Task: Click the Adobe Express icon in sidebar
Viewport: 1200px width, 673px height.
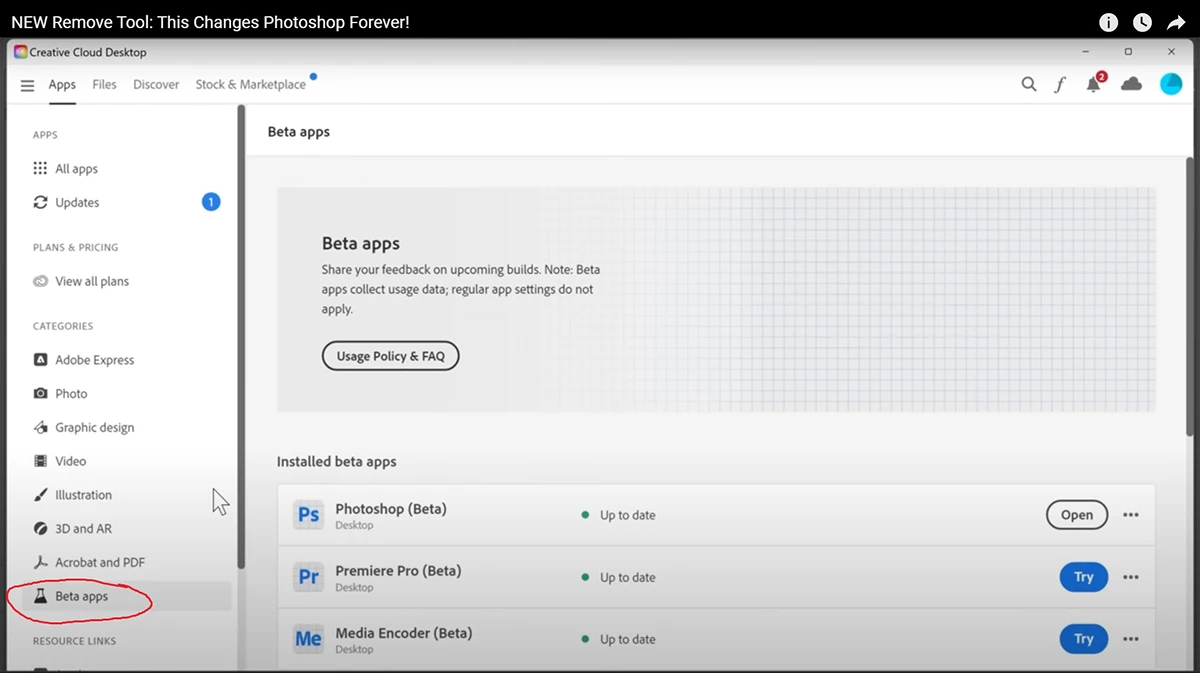Action: (40, 360)
